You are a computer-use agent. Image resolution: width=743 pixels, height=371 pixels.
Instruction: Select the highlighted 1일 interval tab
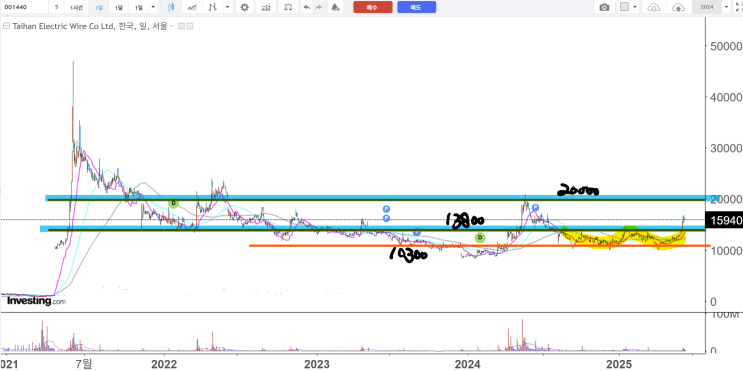[x=99, y=8]
